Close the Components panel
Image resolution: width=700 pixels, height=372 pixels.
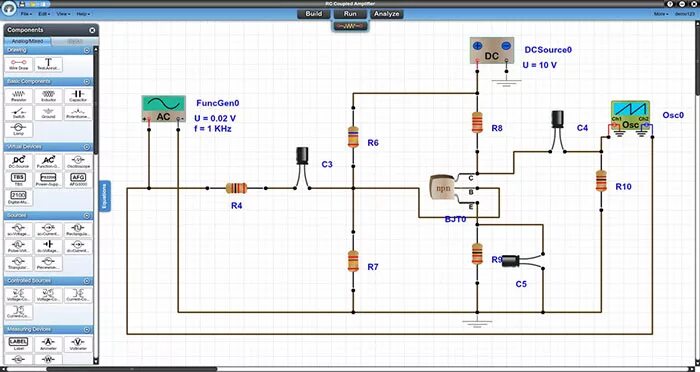(x=92, y=30)
